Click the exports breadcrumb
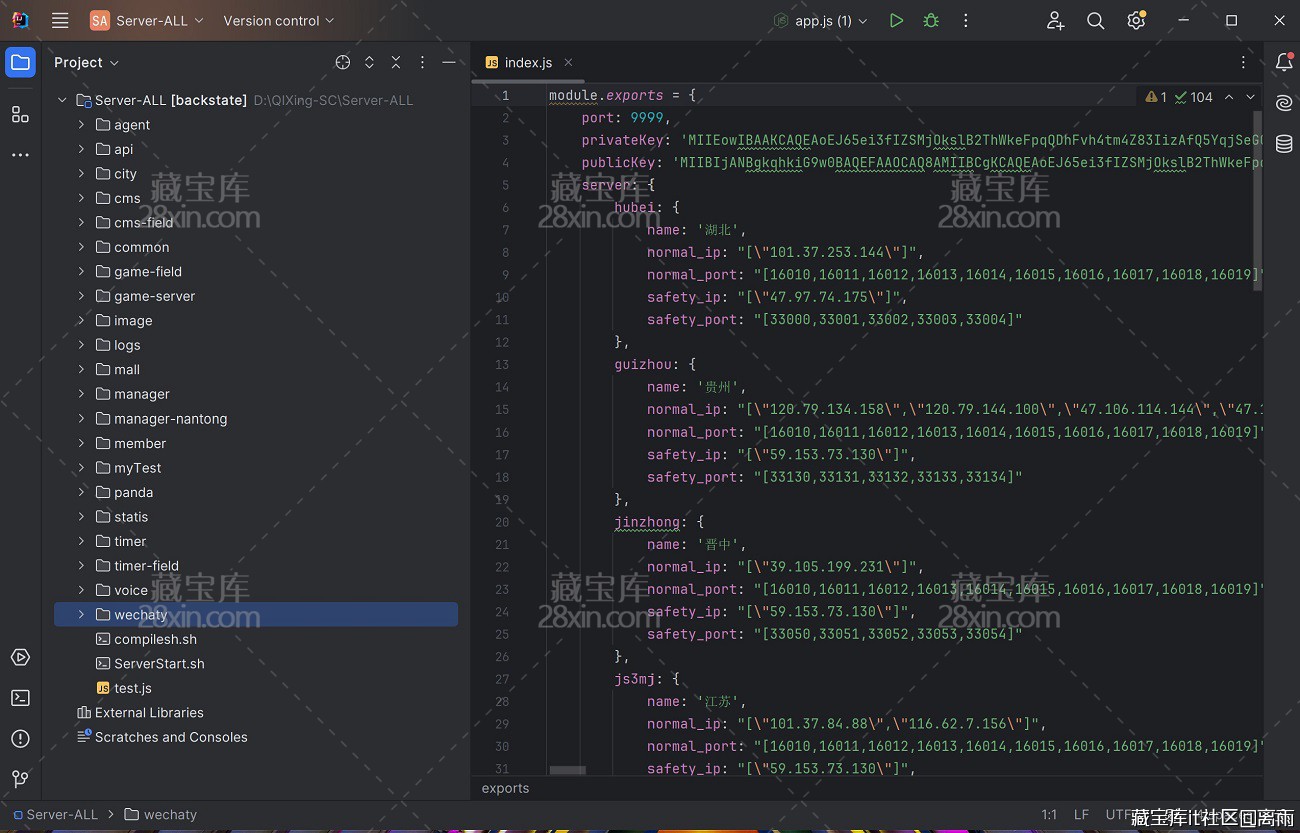This screenshot has width=1300, height=833. click(505, 788)
